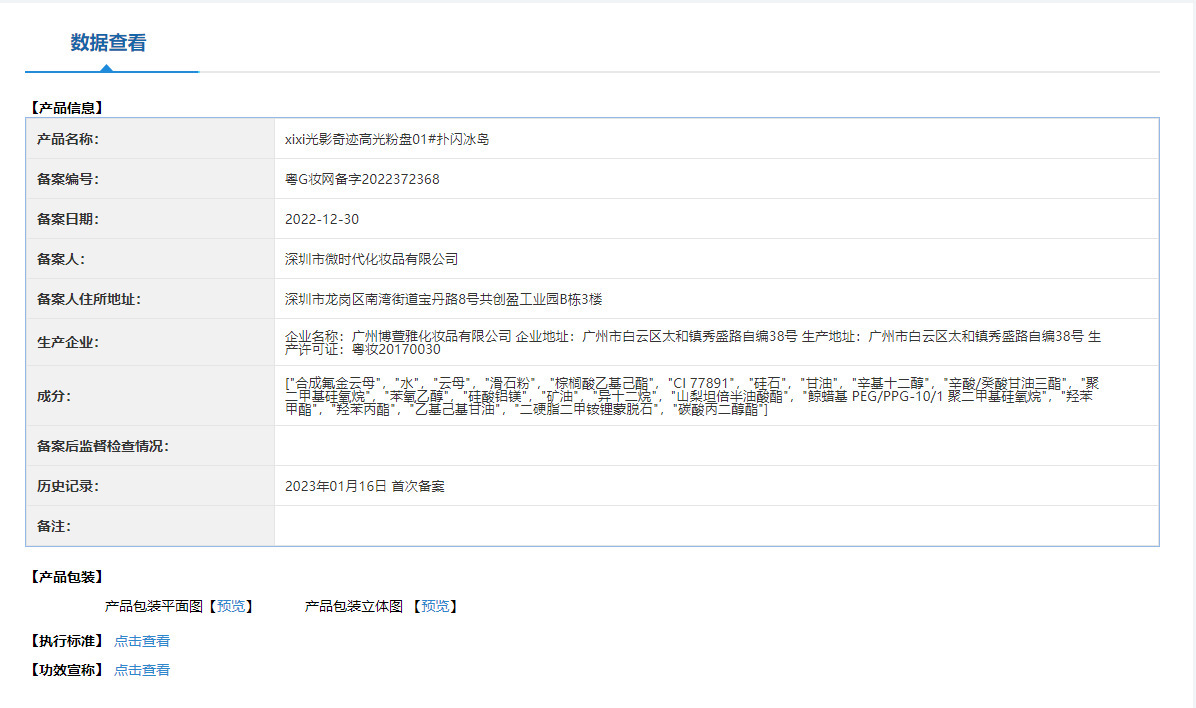Click the 备案编号 label cell
This screenshot has height=708, width=1196.
pyautogui.click(x=150, y=179)
